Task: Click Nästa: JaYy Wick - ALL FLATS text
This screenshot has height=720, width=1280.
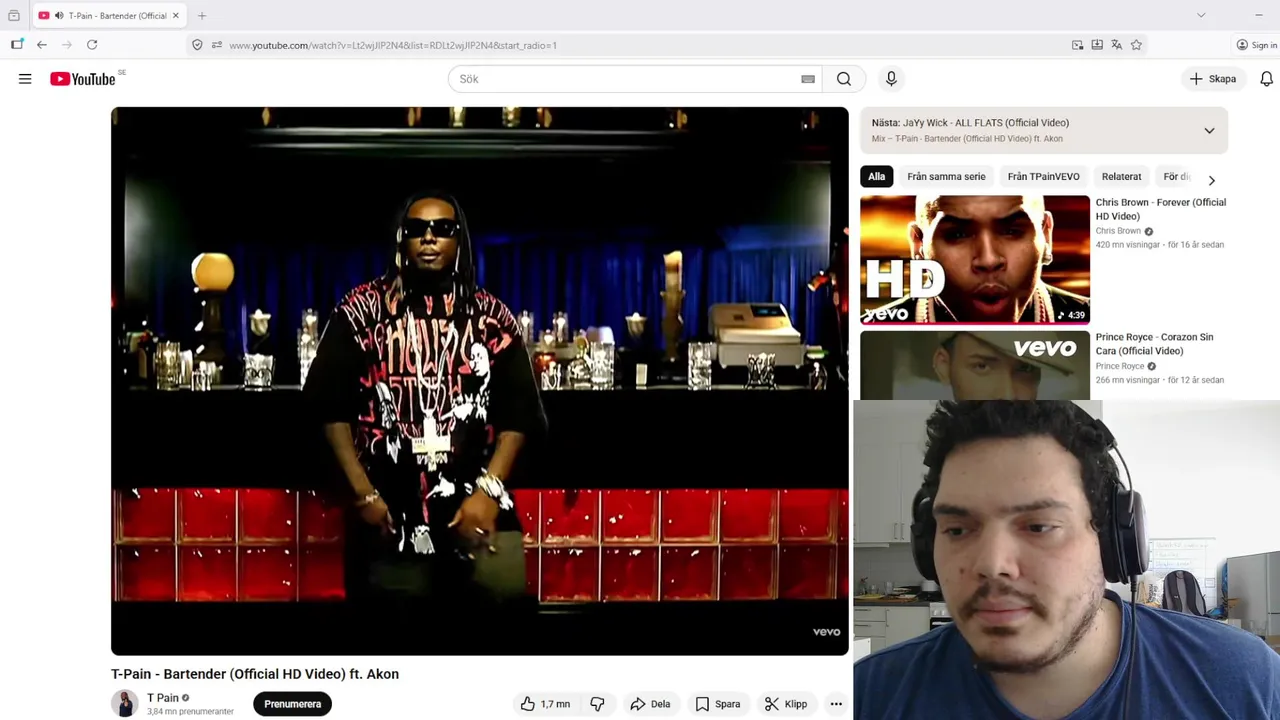Action: [x=970, y=123]
